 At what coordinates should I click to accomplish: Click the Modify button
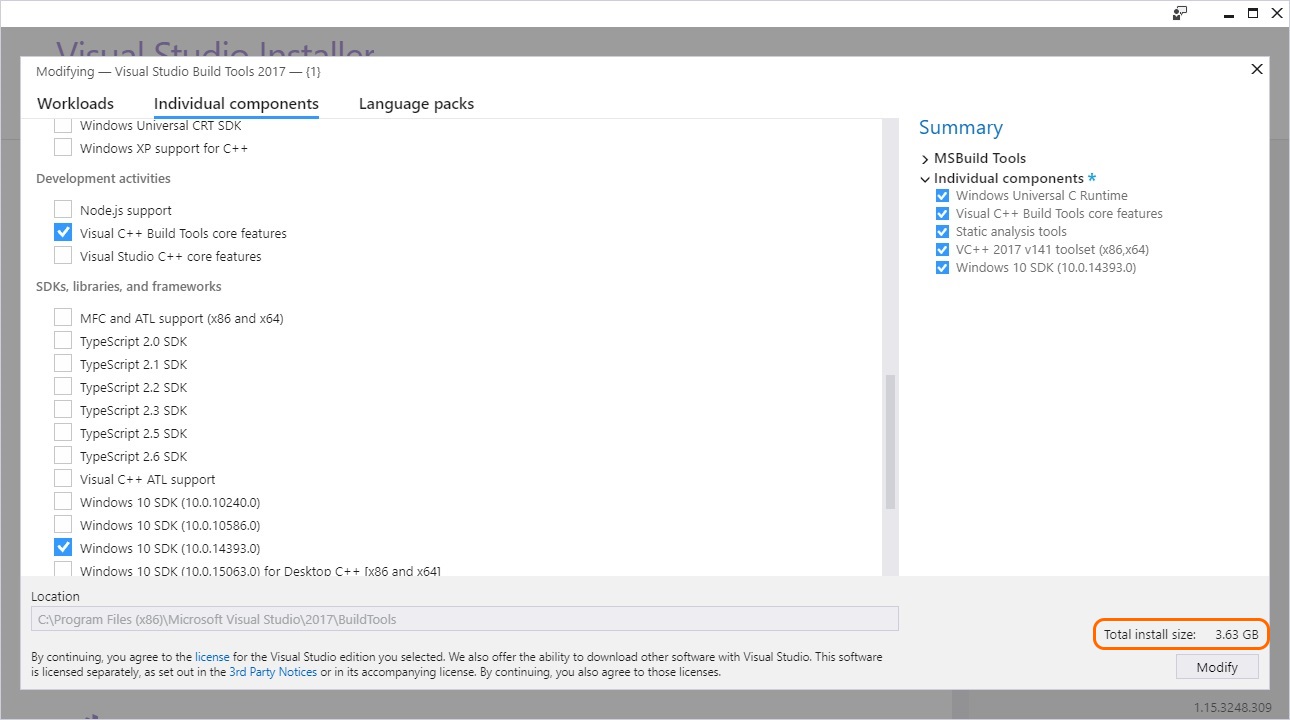1217,666
